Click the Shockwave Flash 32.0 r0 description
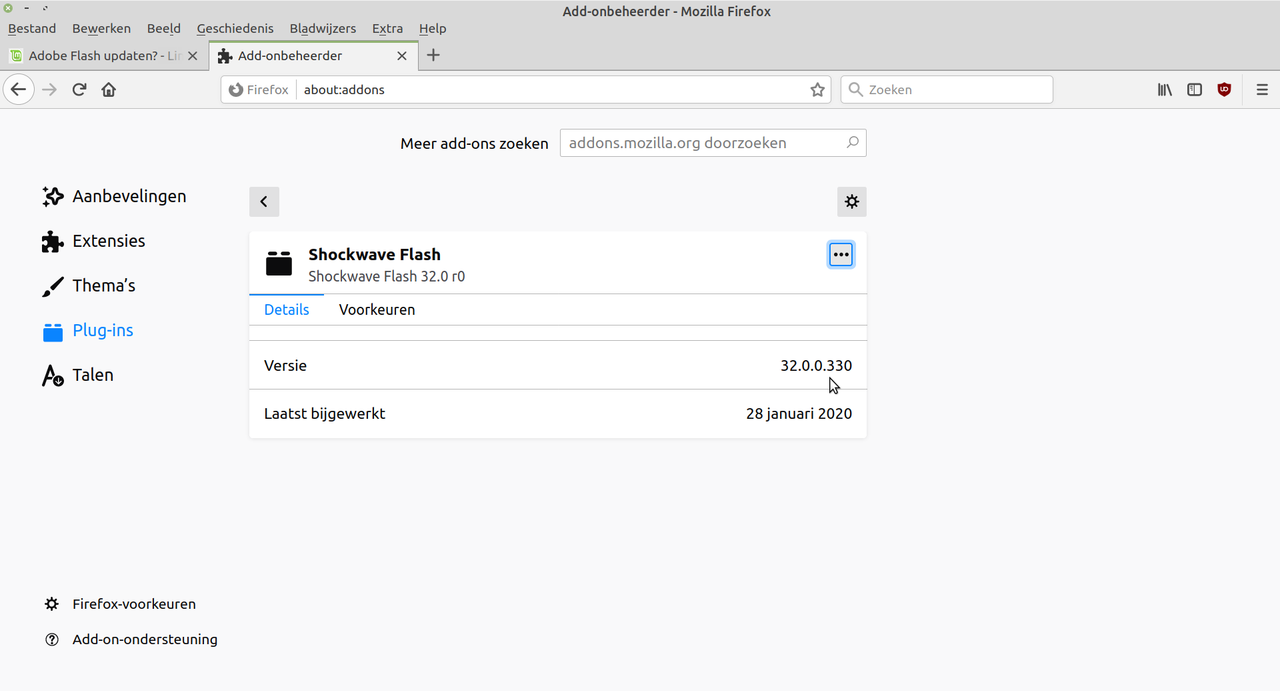 386,276
